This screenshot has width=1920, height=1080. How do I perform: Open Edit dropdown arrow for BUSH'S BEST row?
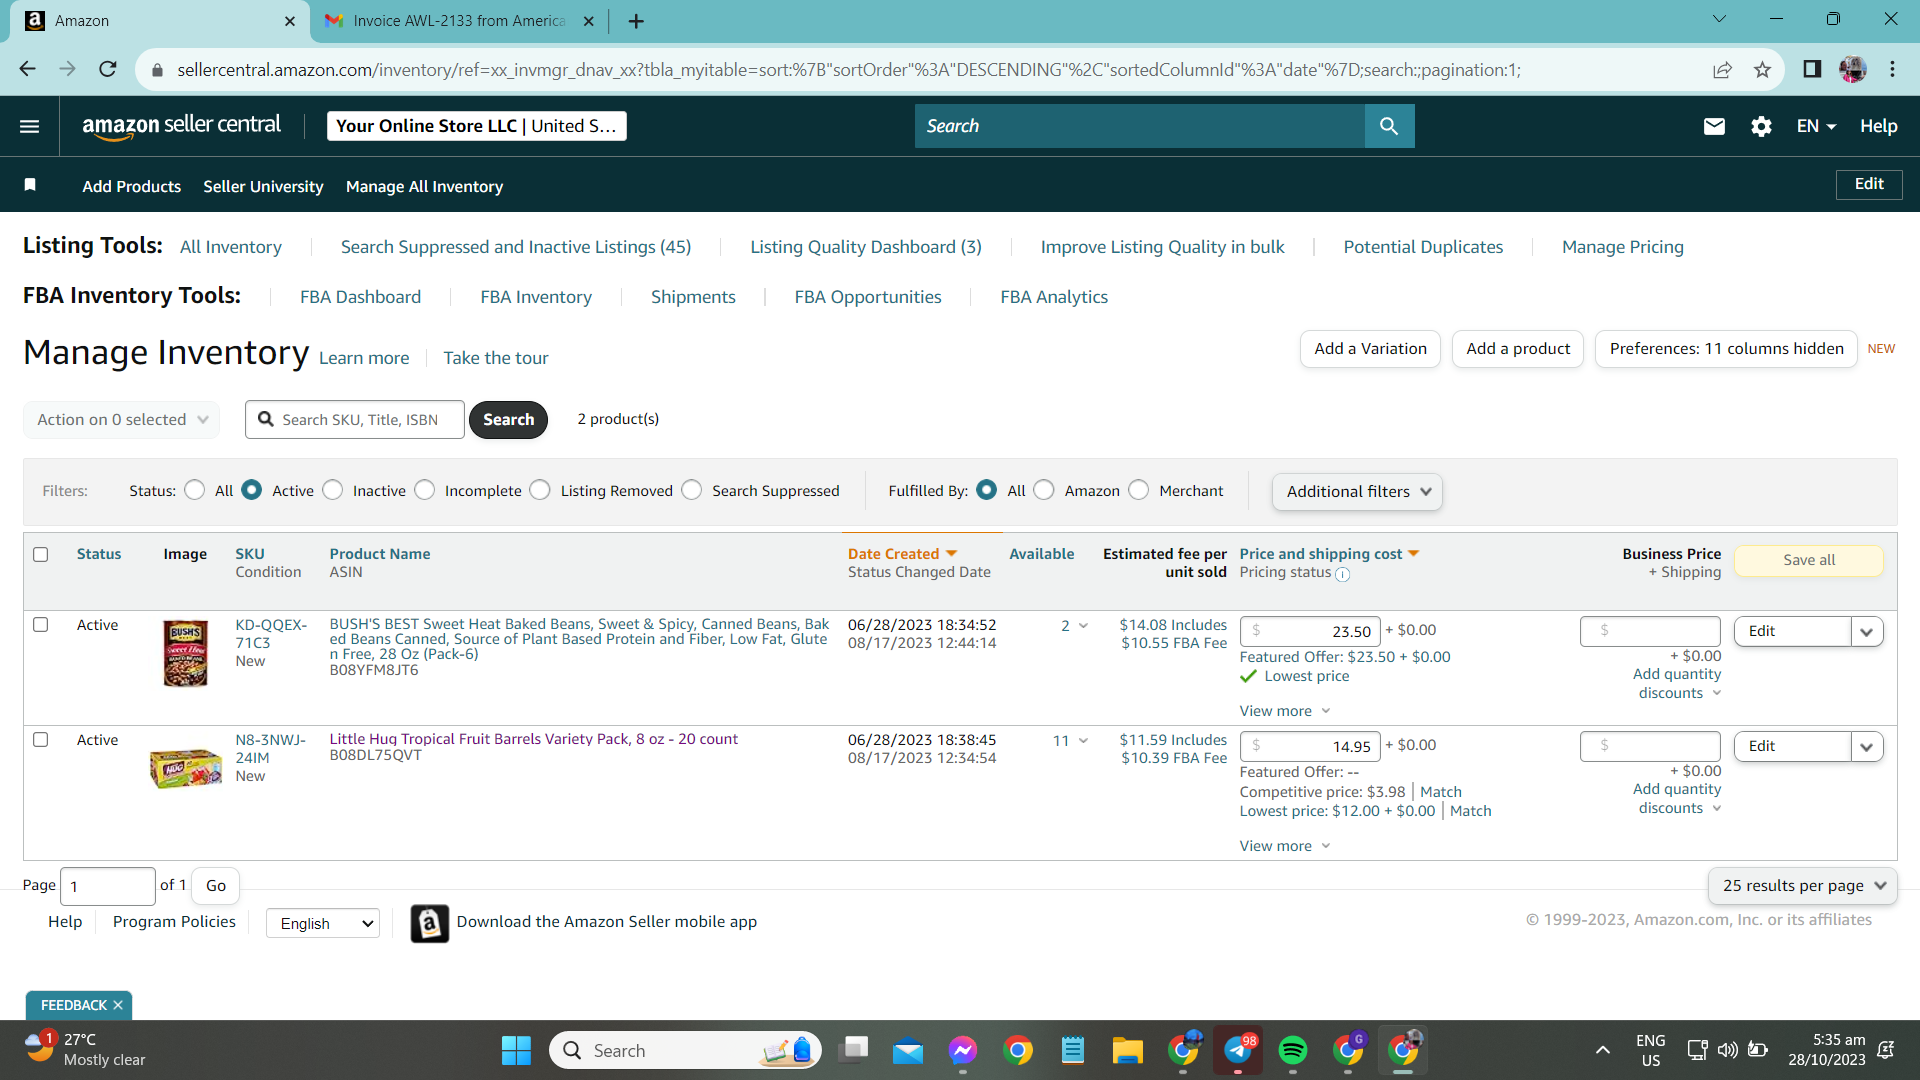1867,631
